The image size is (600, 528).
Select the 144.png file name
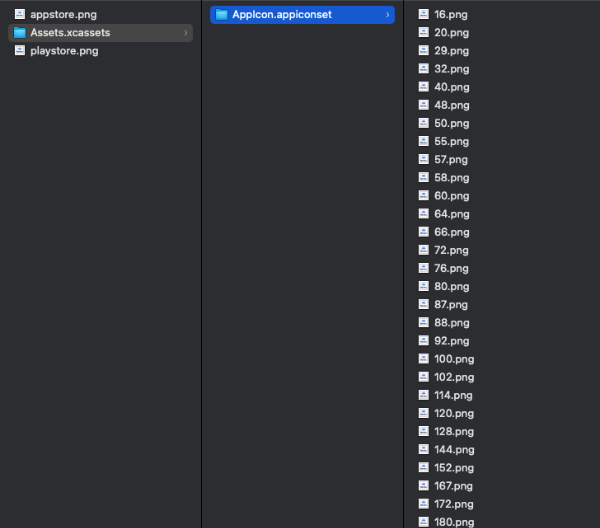coord(454,450)
